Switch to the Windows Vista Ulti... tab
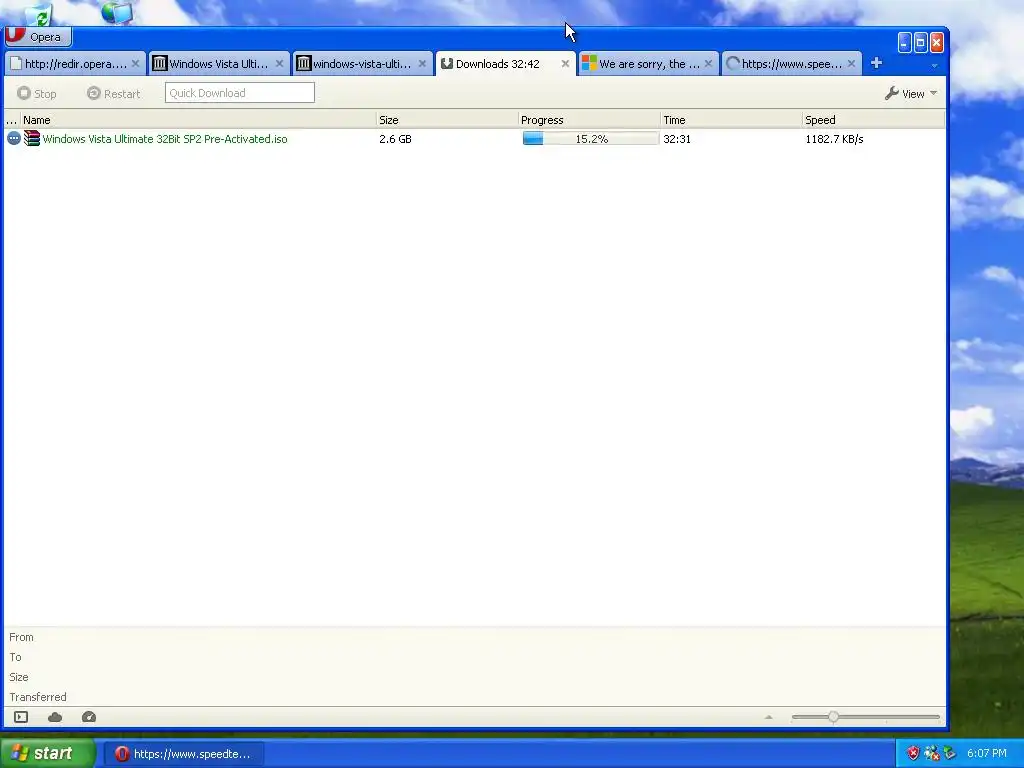The height and width of the screenshot is (768, 1024). pos(219,64)
